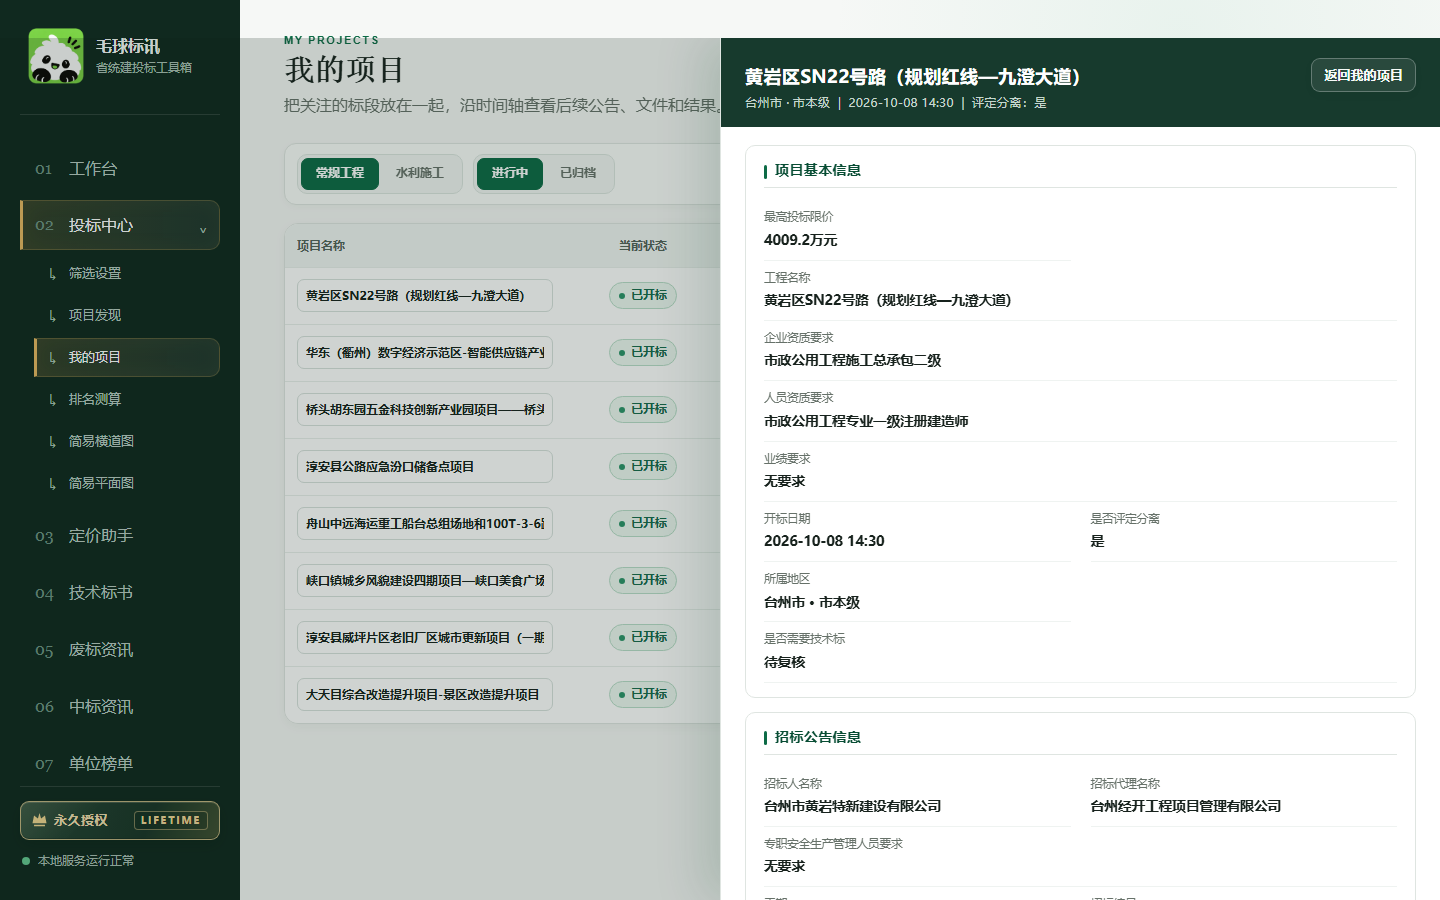Open 定价助手 in sidebar
The height and width of the screenshot is (900, 1440).
(x=120, y=536)
